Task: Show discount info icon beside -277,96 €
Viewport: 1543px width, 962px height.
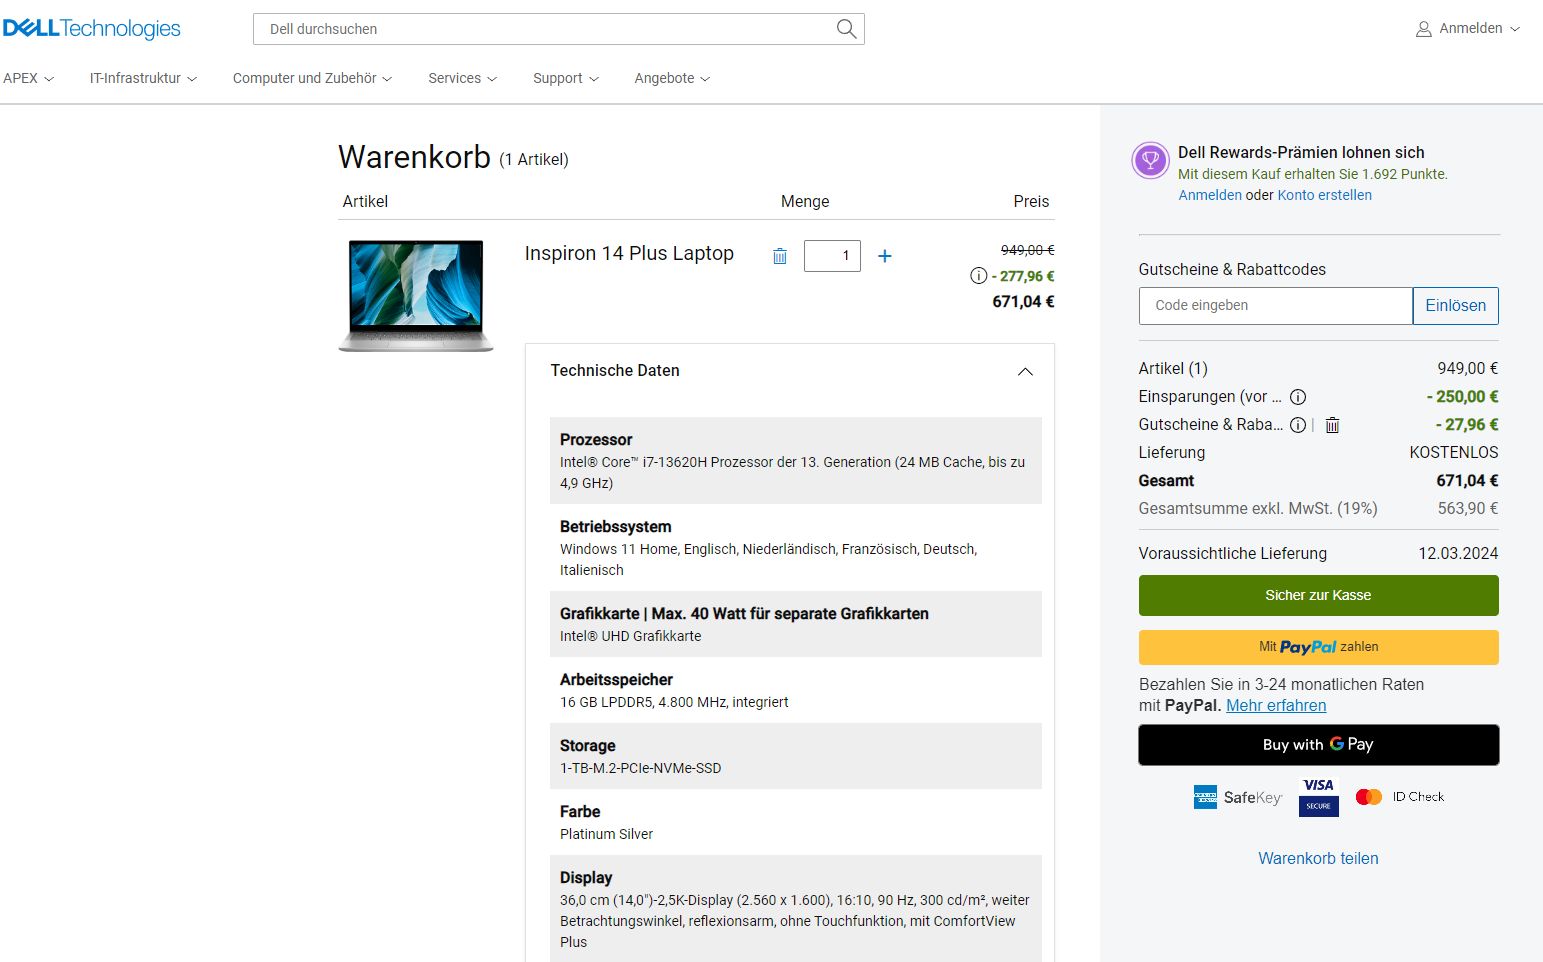Action: point(978,276)
